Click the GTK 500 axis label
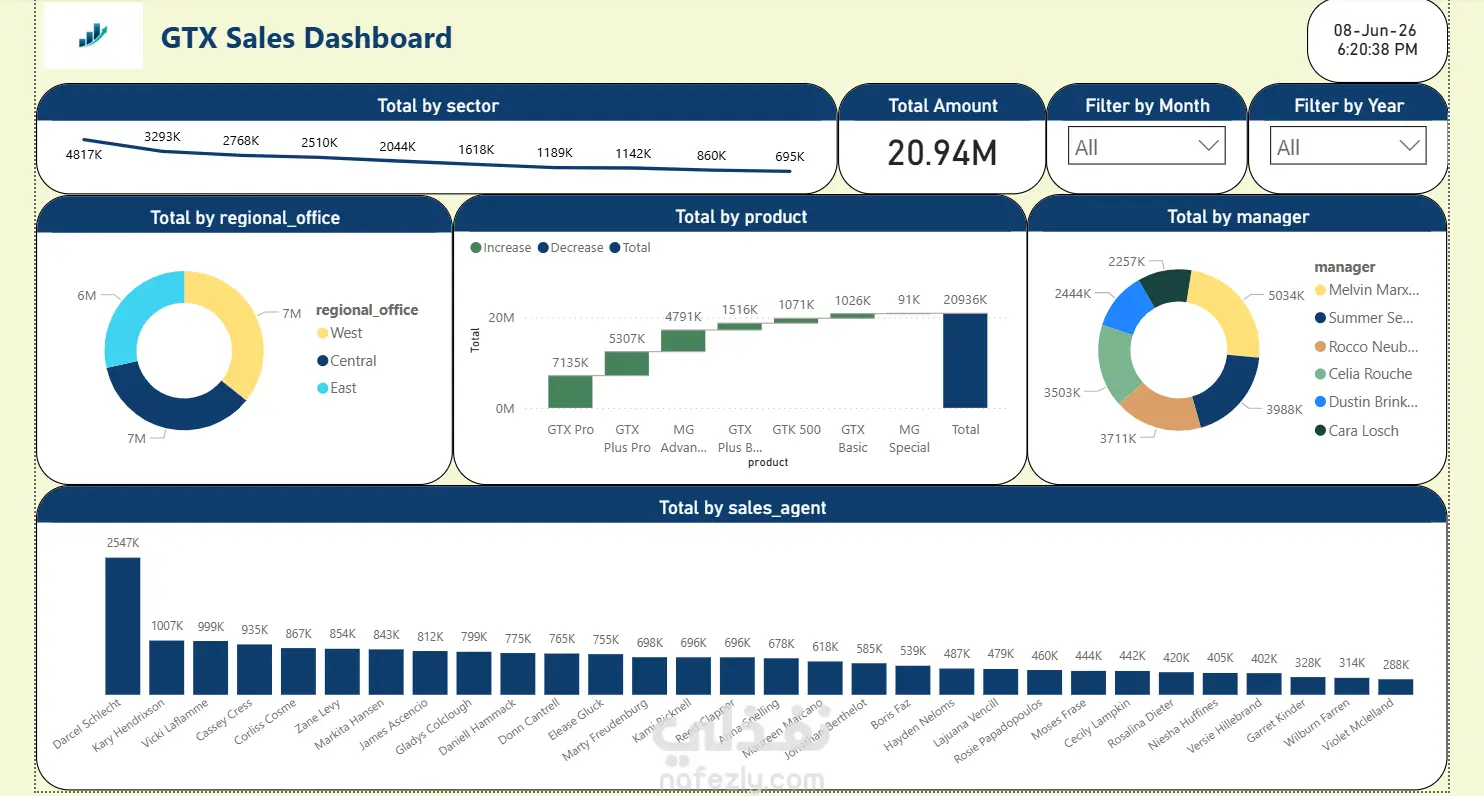Screen dimensions: 1484x796 click(x=797, y=430)
